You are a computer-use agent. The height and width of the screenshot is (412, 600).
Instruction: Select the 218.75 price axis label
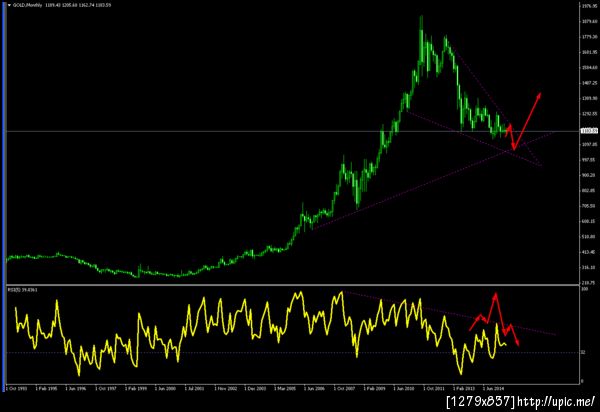click(589, 283)
